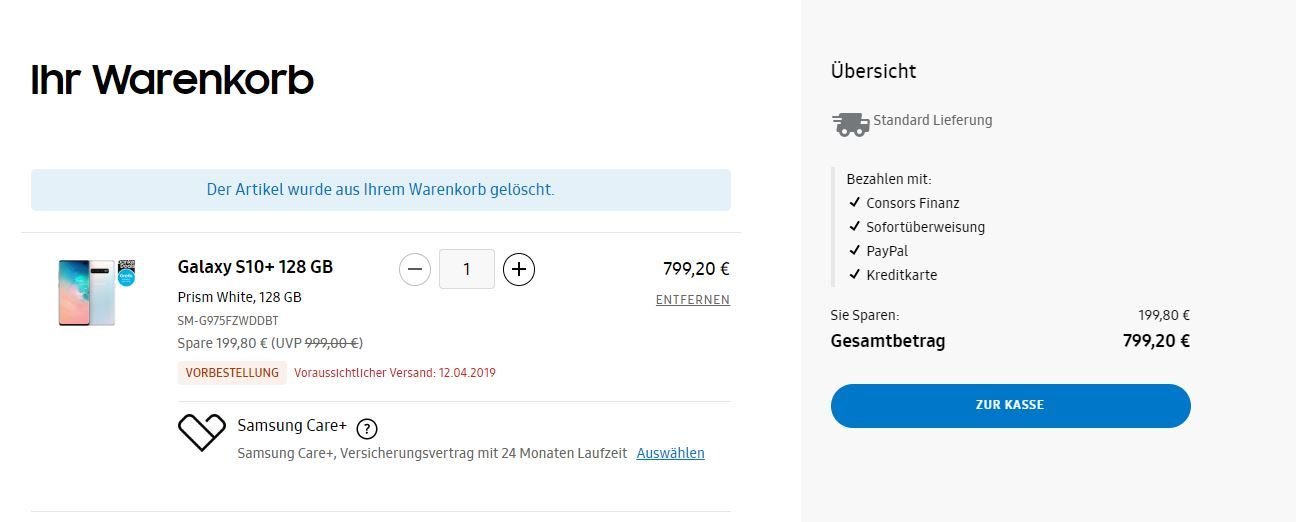
Task: Click the checkmark beside Kreditkarte
Action: [x=855, y=274]
